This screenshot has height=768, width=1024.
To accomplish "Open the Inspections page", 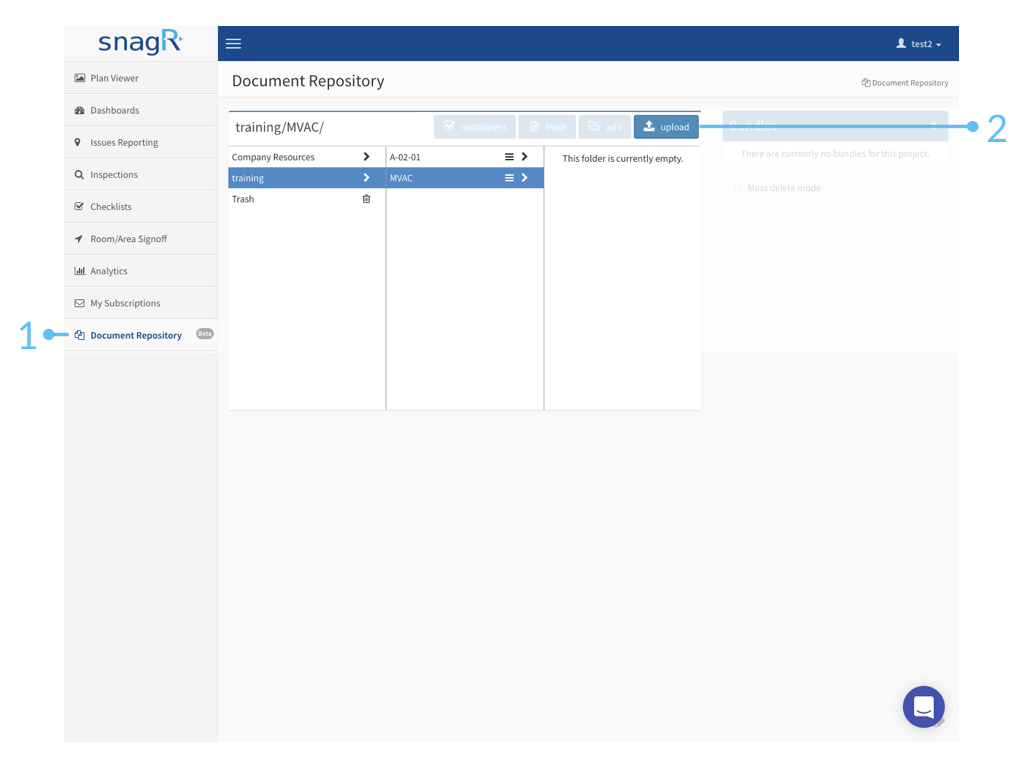I will [x=140, y=174].
